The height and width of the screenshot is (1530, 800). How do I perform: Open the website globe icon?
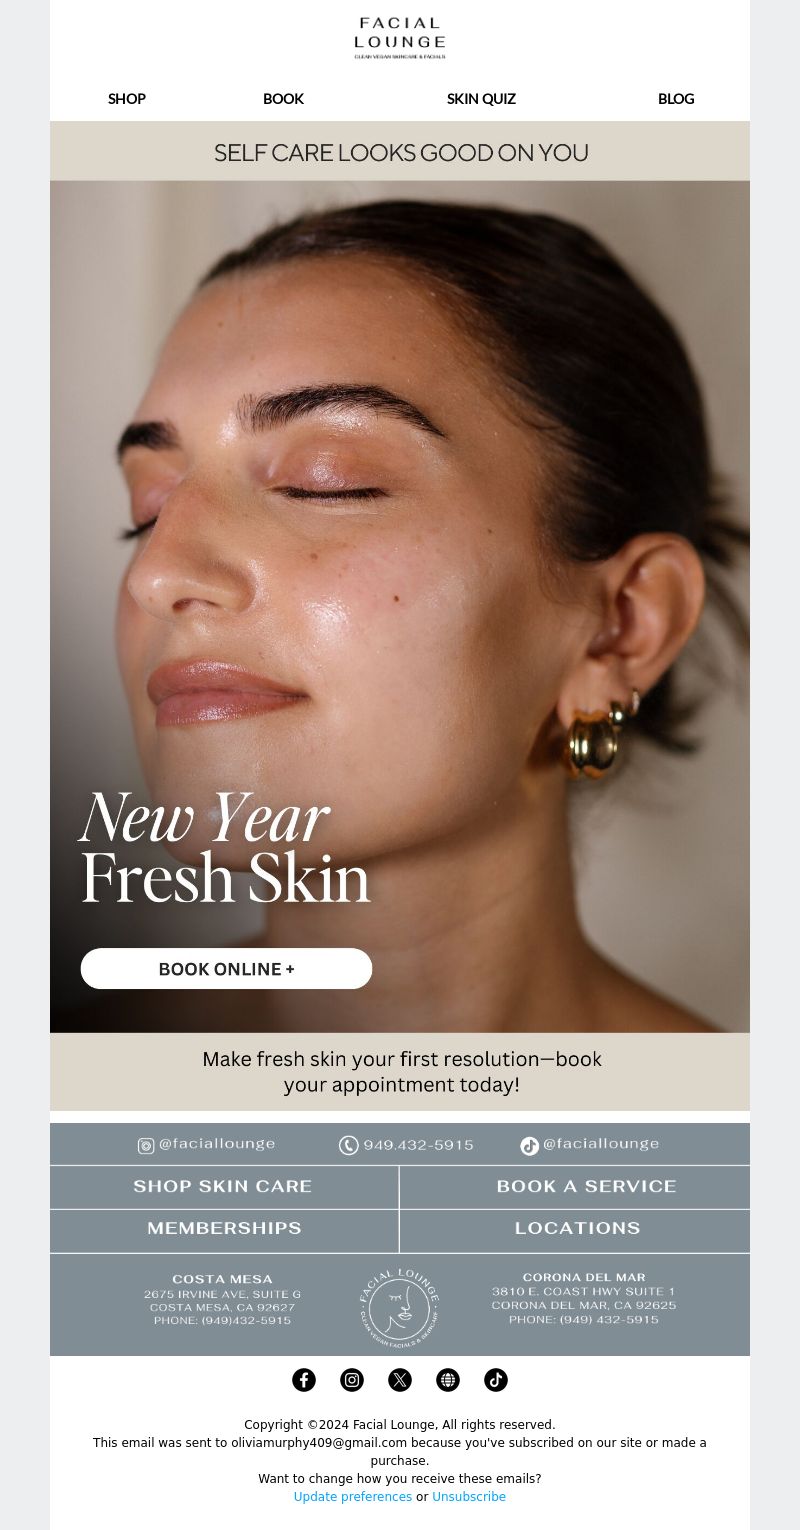[448, 1380]
